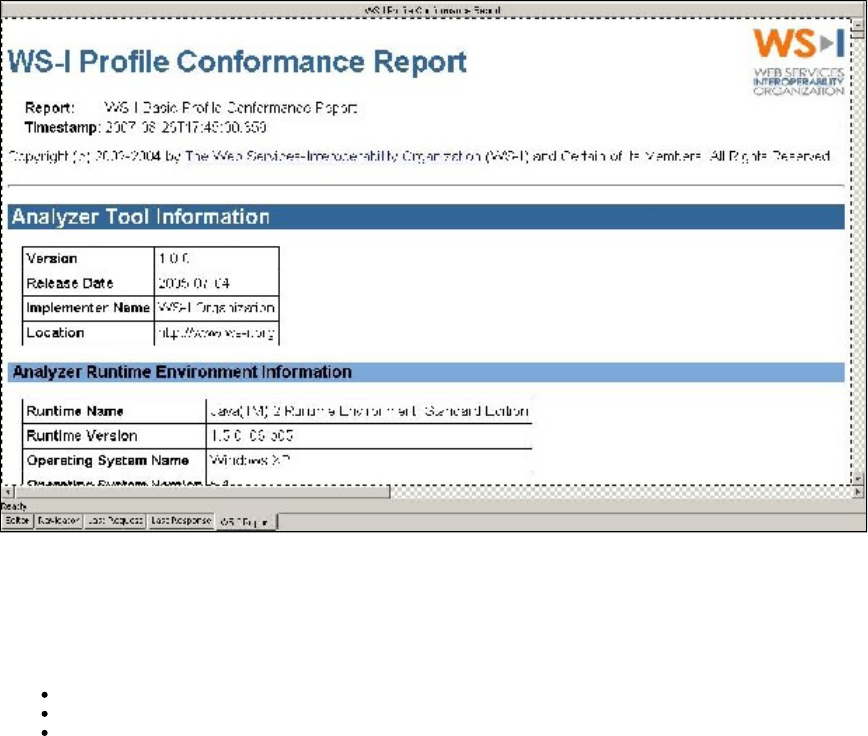The height and width of the screenshot is (736, 868).
Task: Click the Java Runtime Environment value cell
Action: click(369, 411)
